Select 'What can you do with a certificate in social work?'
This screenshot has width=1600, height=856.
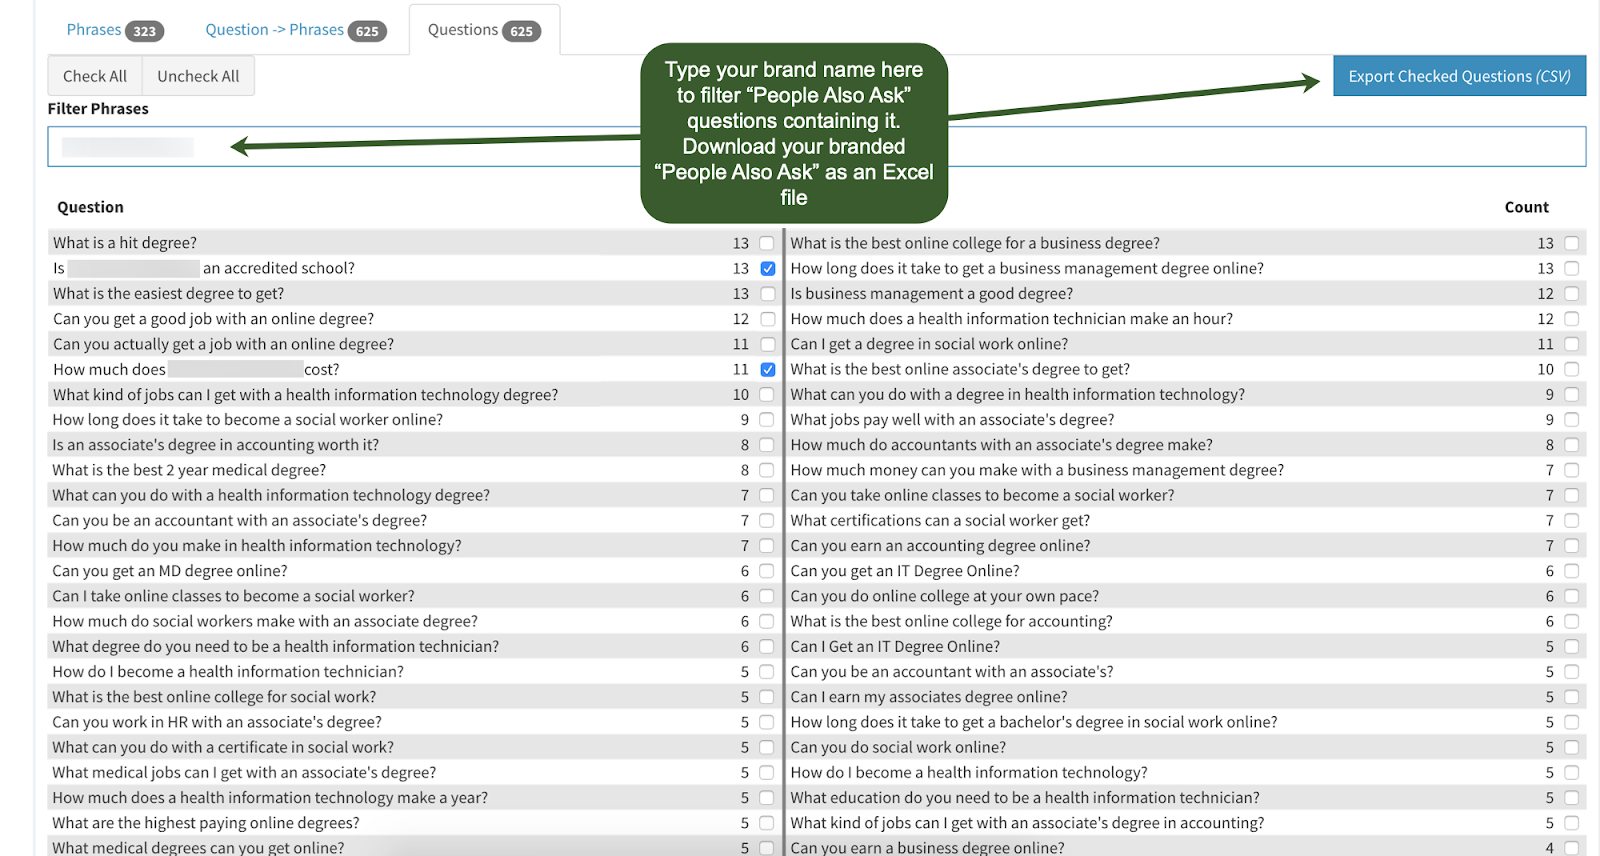point(767,747)
